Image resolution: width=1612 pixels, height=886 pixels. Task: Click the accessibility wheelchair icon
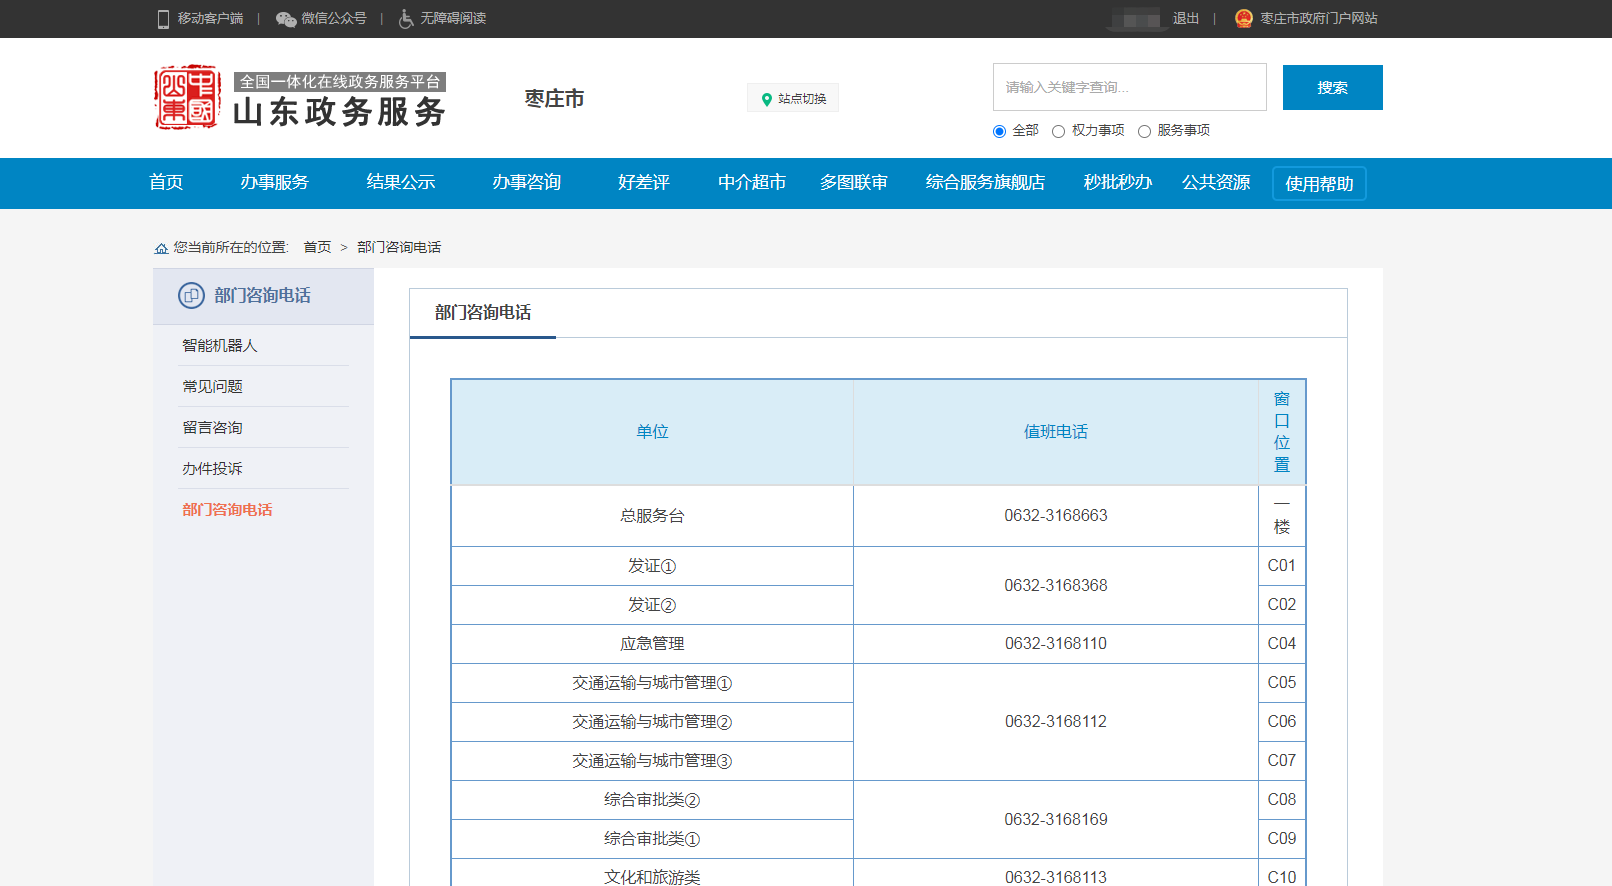[x=406, y=19]
